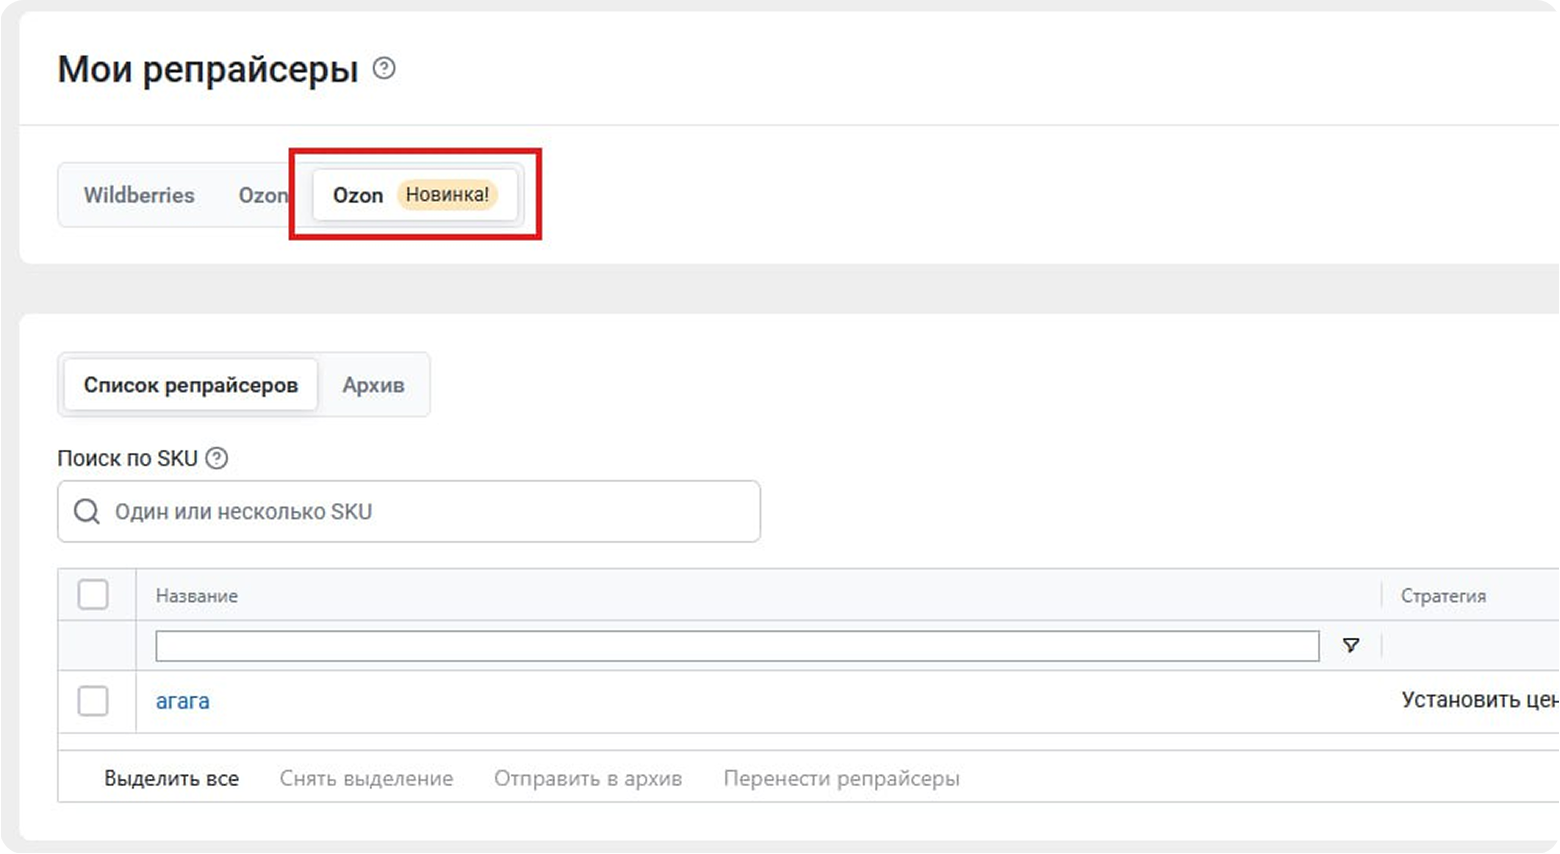Select the first Ozon tab without badge
The width and height of the screenshot is (1560, 854).
point(262,195)
